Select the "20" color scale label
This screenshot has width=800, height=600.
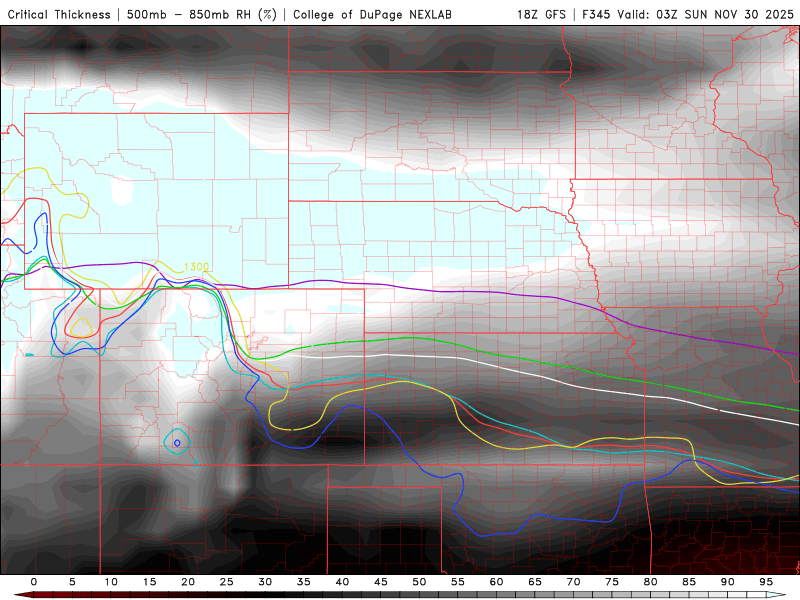point(188,582)
